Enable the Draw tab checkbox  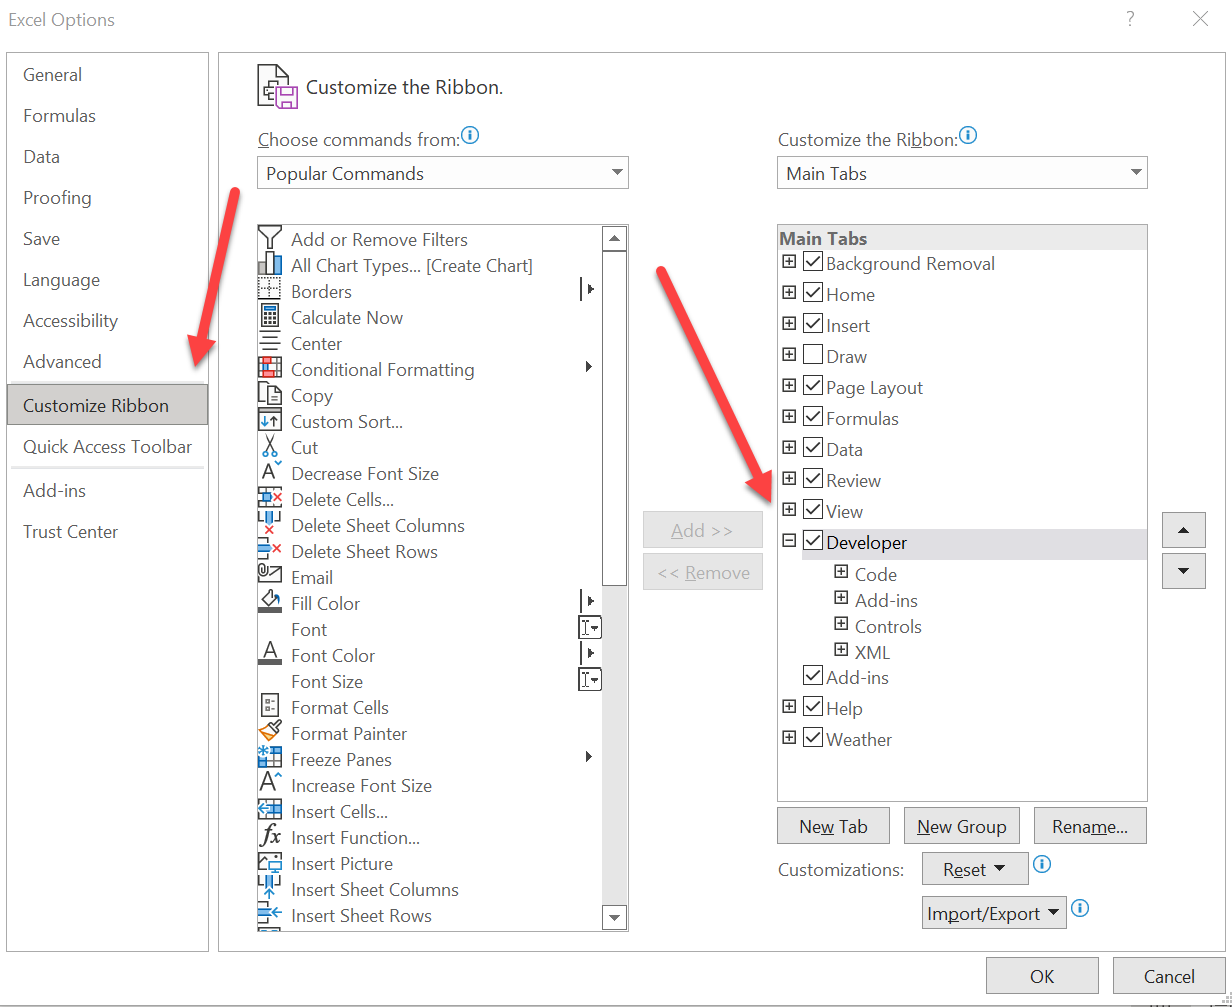(x=813, y=355)
